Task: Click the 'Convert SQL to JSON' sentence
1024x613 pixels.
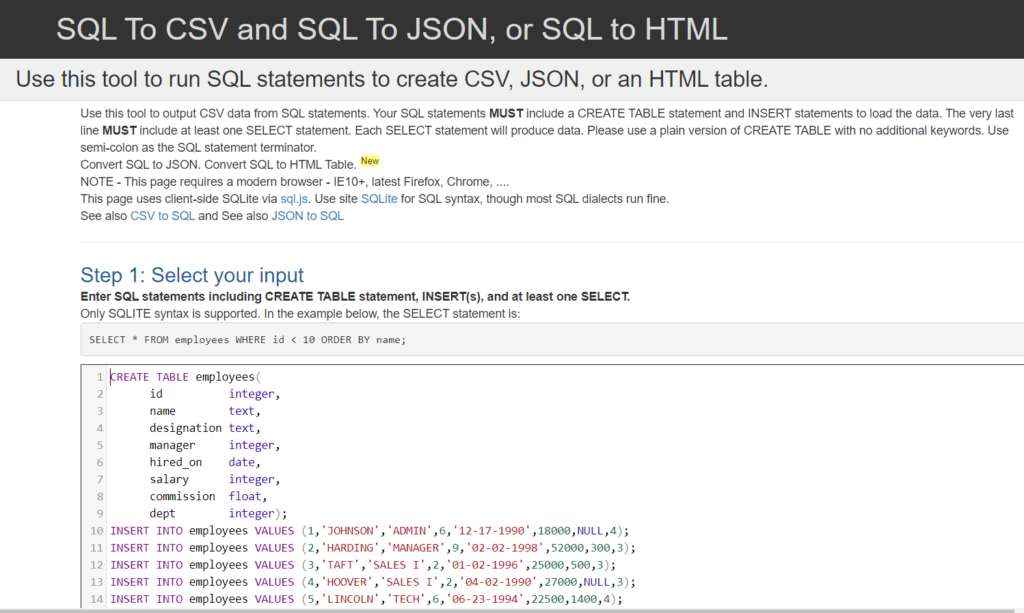Action: (140, 165)
